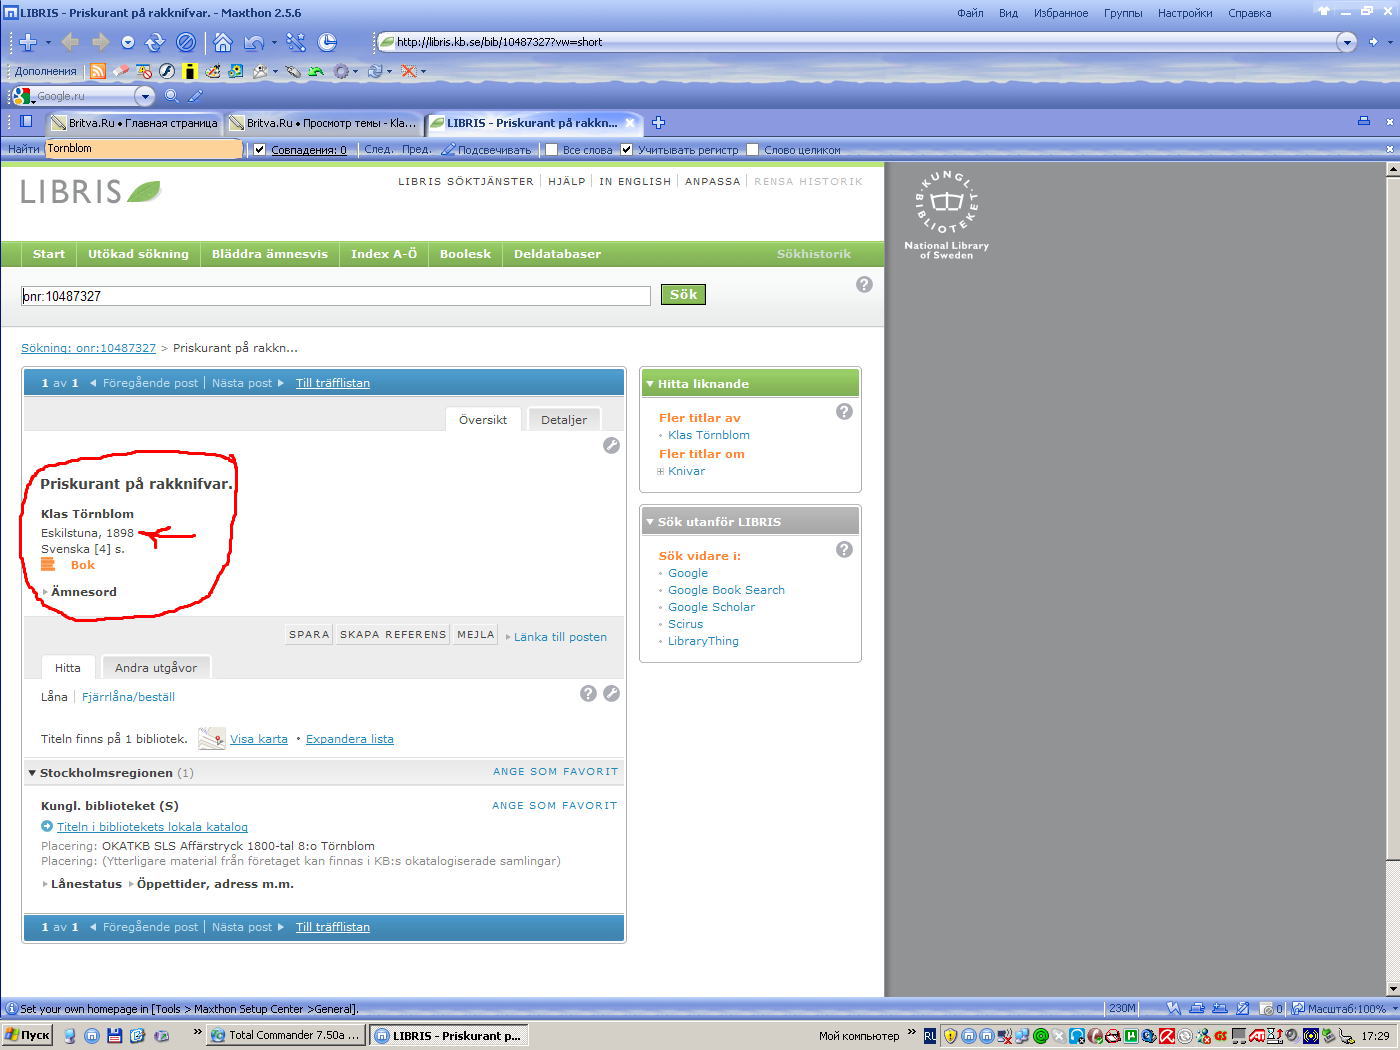Switch to the Detaljer tab

[x=563, y=420]
